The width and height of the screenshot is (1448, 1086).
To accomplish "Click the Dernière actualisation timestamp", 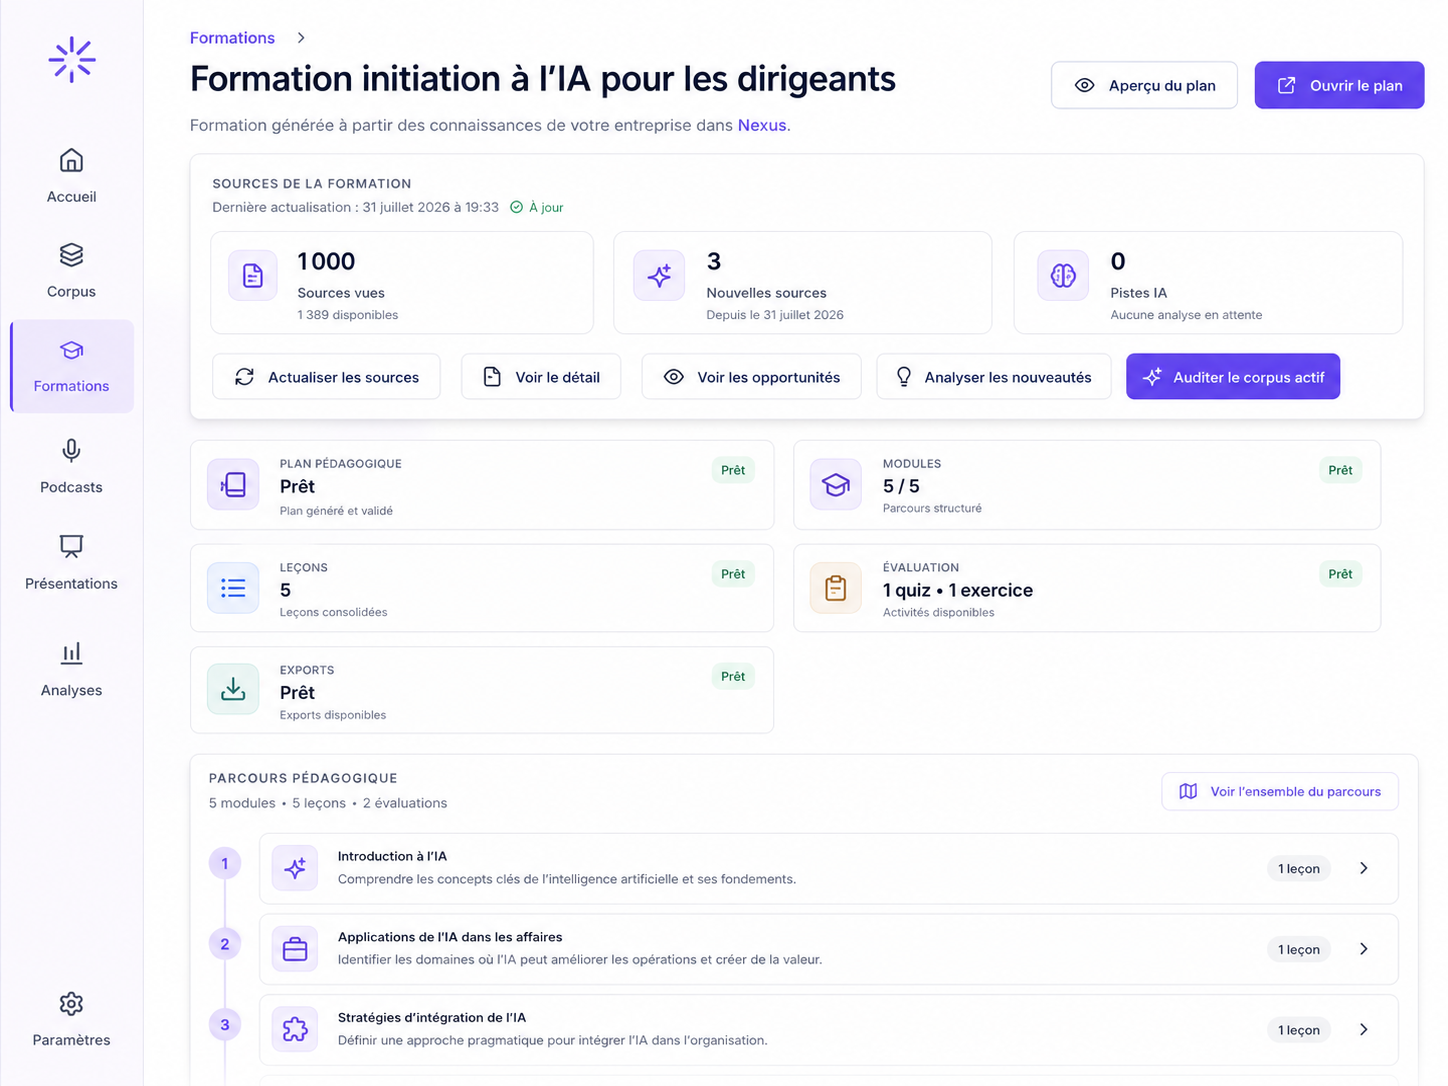I will (355, 207).
